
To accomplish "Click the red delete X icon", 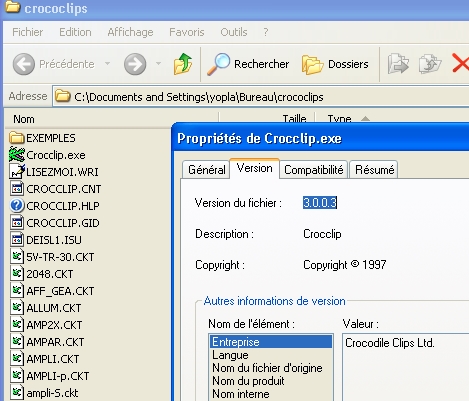I will (460, 63).
